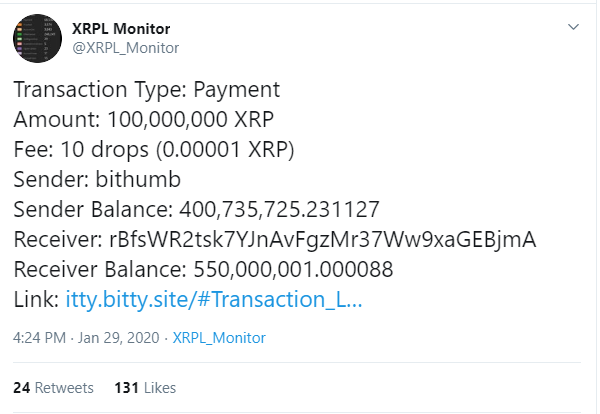Viewport: 600px width, 414px height.
Task: Open the XRPL_Monitor source link beside the date
Action: coord(219,338)
